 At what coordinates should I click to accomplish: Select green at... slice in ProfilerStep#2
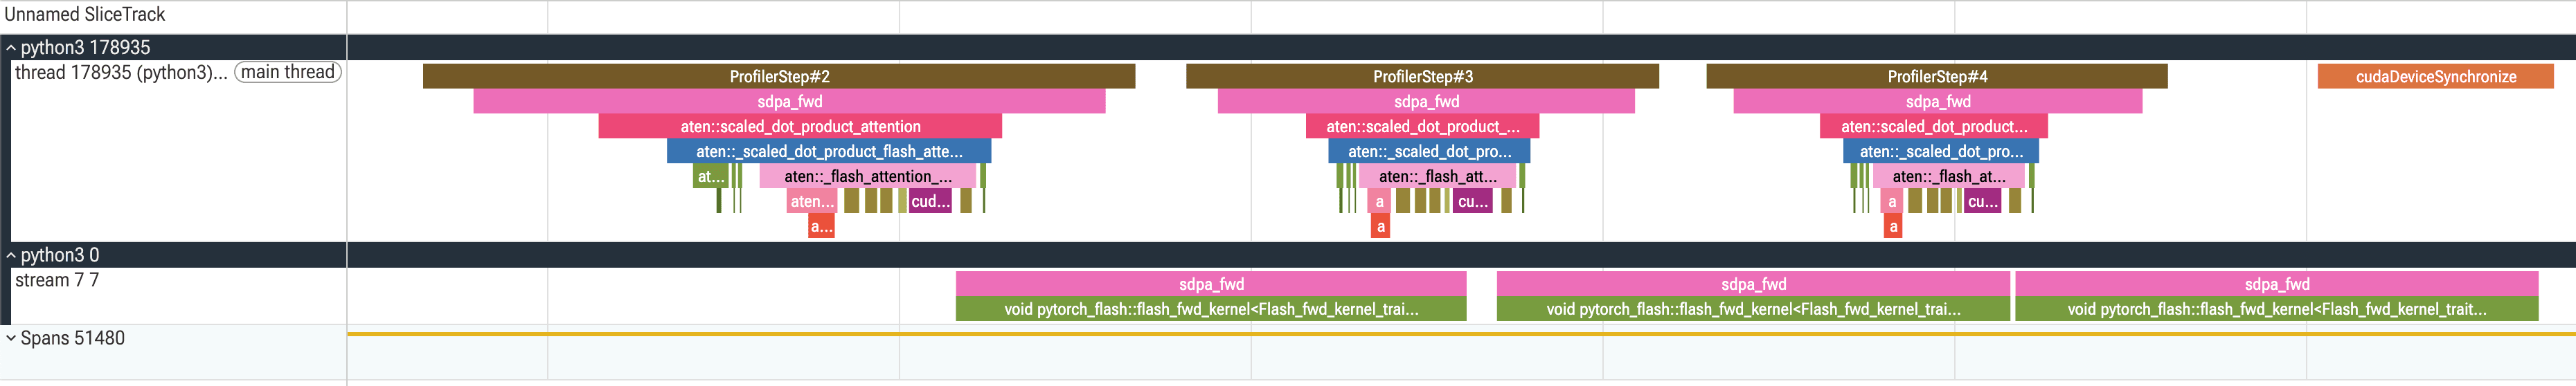710,176
